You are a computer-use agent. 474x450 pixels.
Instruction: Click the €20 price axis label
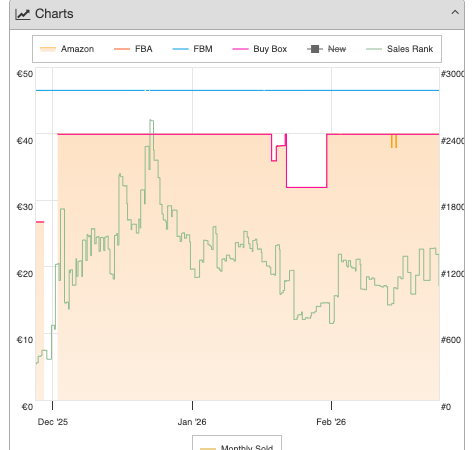25,274
